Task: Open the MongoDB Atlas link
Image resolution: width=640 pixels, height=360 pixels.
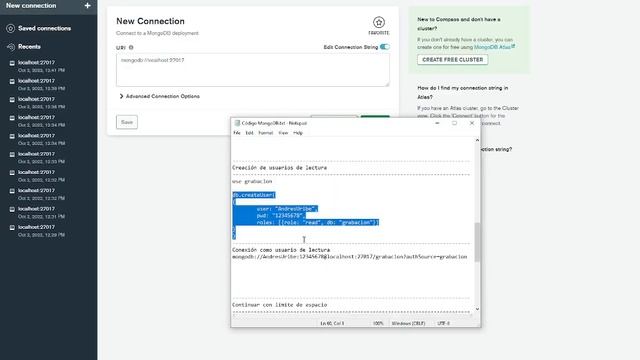Action: [494, 47]
